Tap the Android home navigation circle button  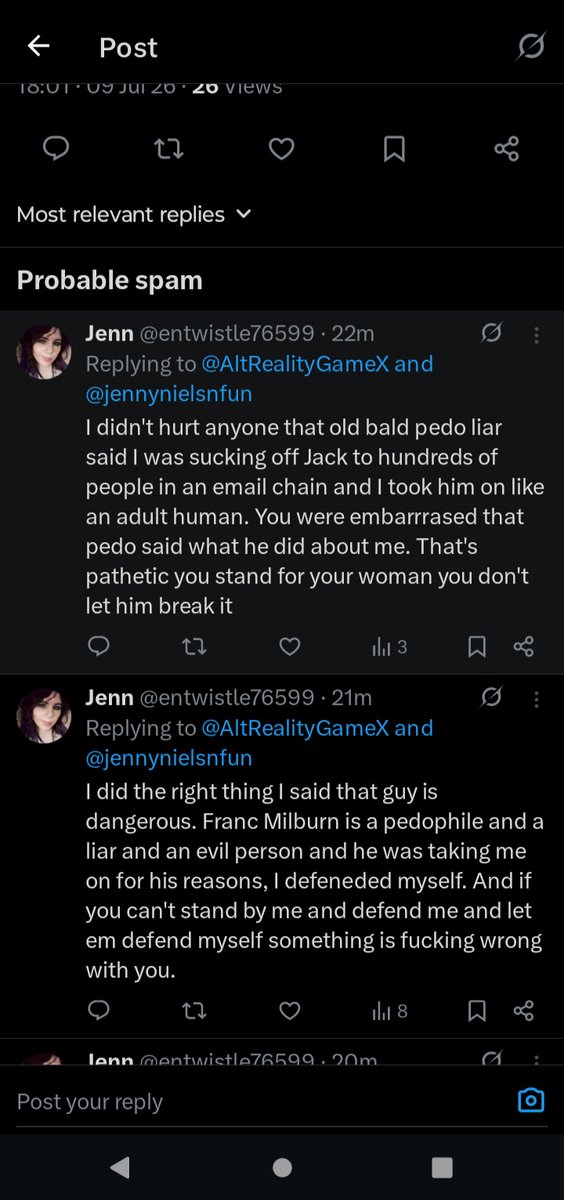(x=282, y=1167)
